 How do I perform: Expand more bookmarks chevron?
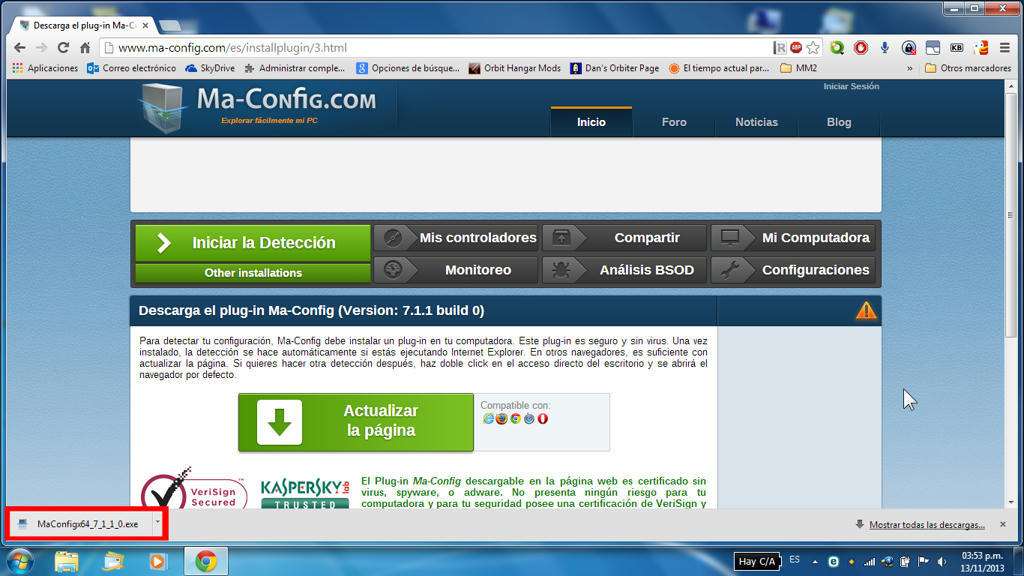(910, 68)
